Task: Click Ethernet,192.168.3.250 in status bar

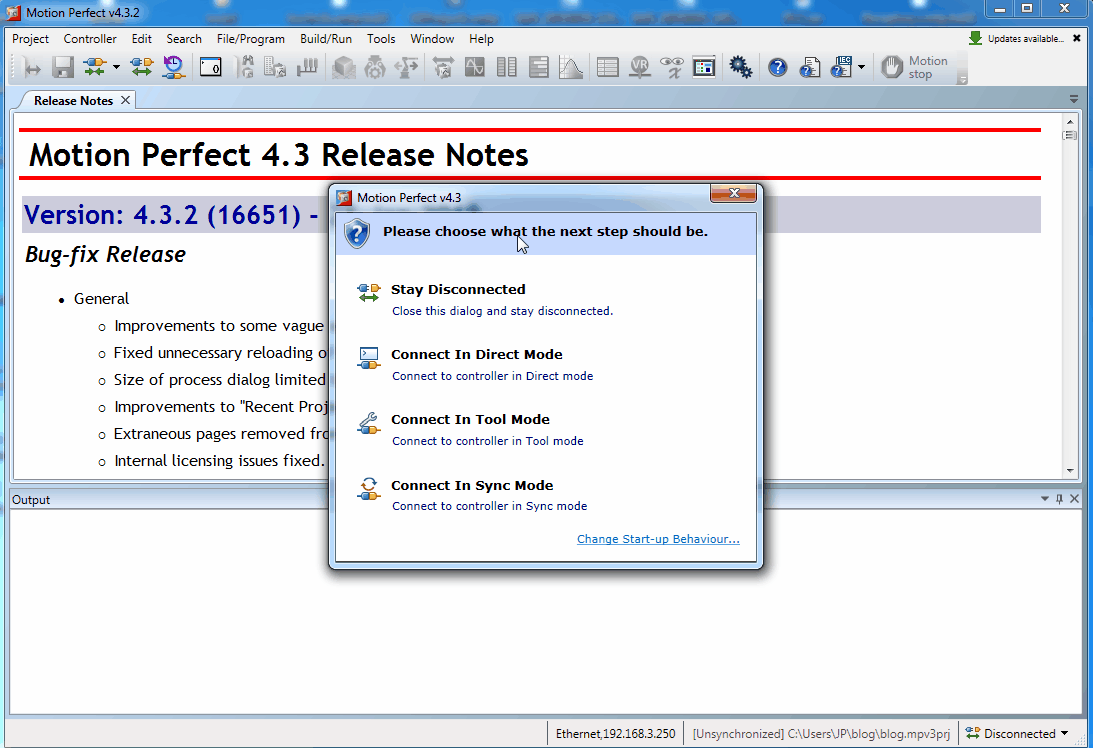Action: [616, 733]
